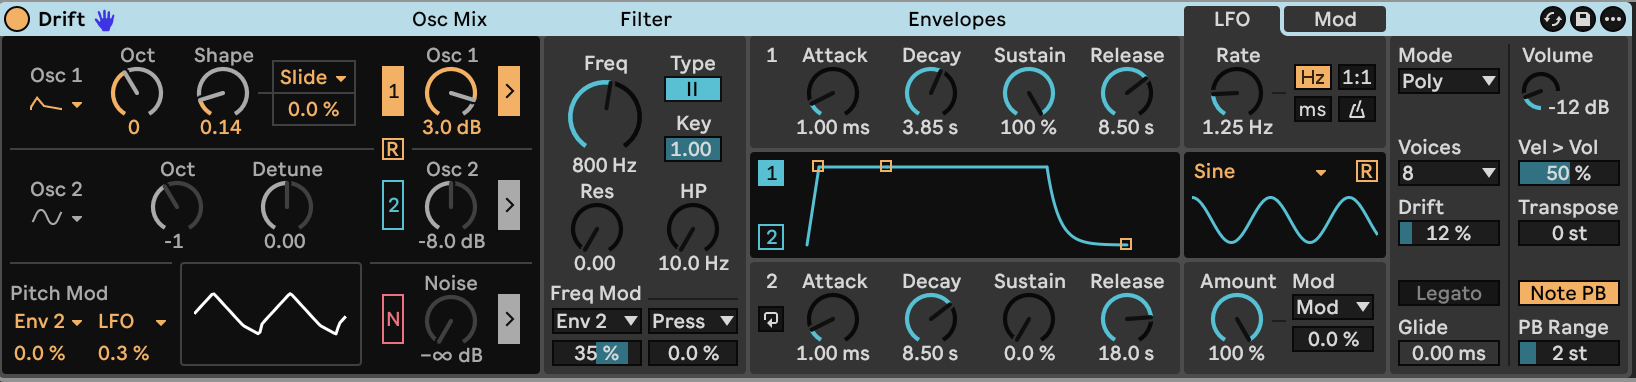
Task: Toggle Noise filter routing arrow
Action: 509,319
